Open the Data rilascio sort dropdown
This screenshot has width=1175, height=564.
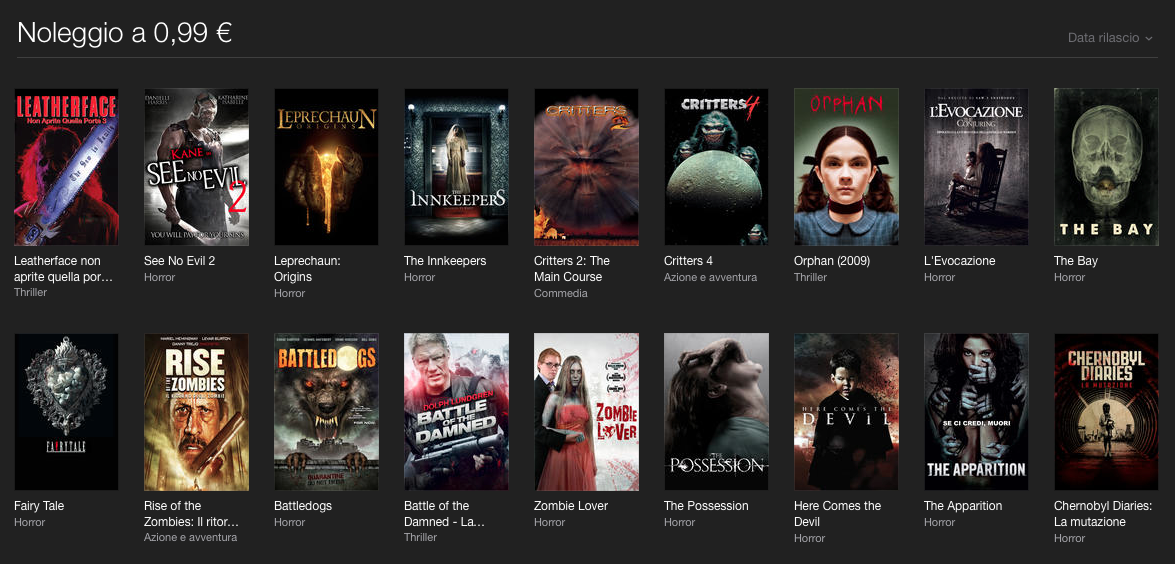1110,37
